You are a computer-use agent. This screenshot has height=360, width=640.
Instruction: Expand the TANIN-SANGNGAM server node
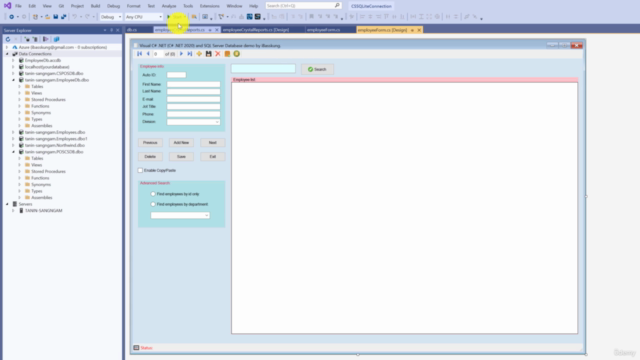tap(13, 211)
